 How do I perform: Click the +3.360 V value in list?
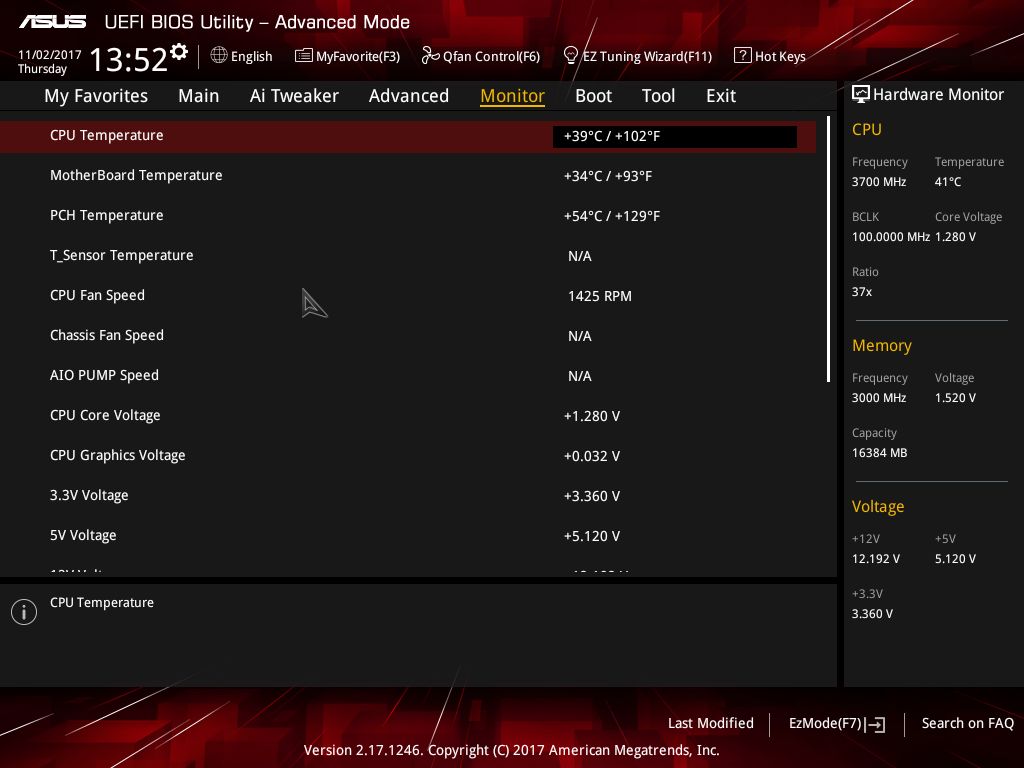pos(592,496)
